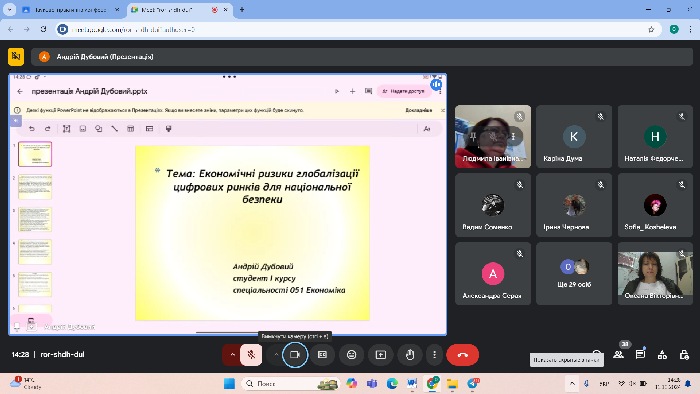Open the meeting chat icon
The width and height of the screenshot is (700, 394).
pyautogui.click(x=640, y=355)
